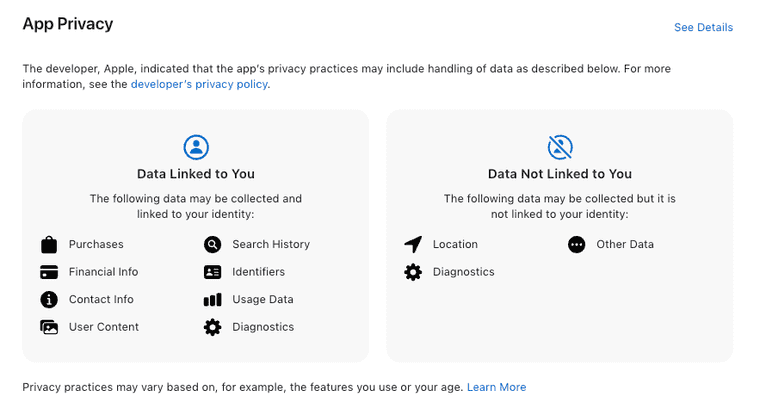This screenshot has width=766, height=416.
Task: Click the Identifiers ID card icon
Action: [x=212, y=272]
